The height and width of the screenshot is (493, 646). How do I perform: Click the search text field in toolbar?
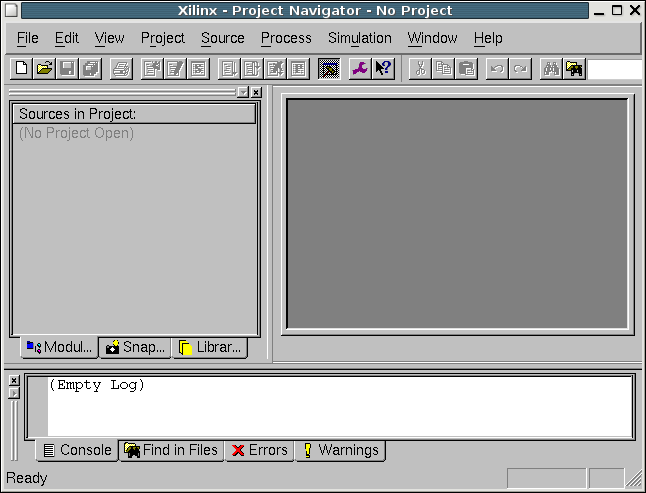(x=615, y=69)
